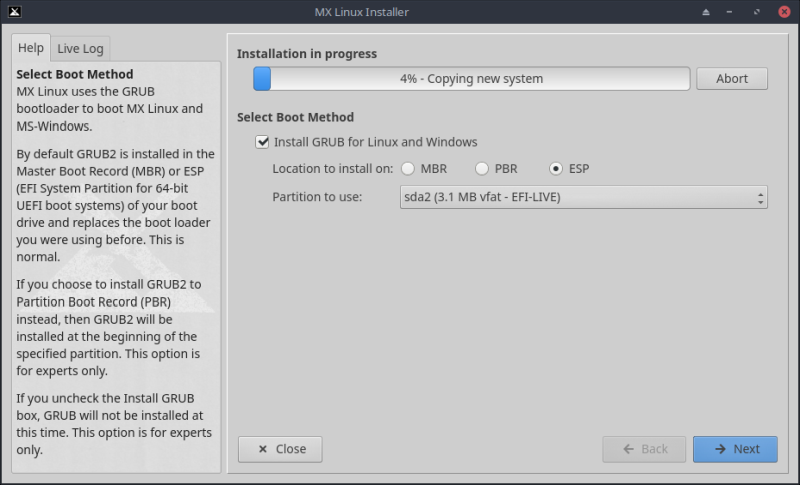The height and width of the screenshot is (485, 800).
Task: Click the 'Installation in progress' label
Action: tap(307, 54)
